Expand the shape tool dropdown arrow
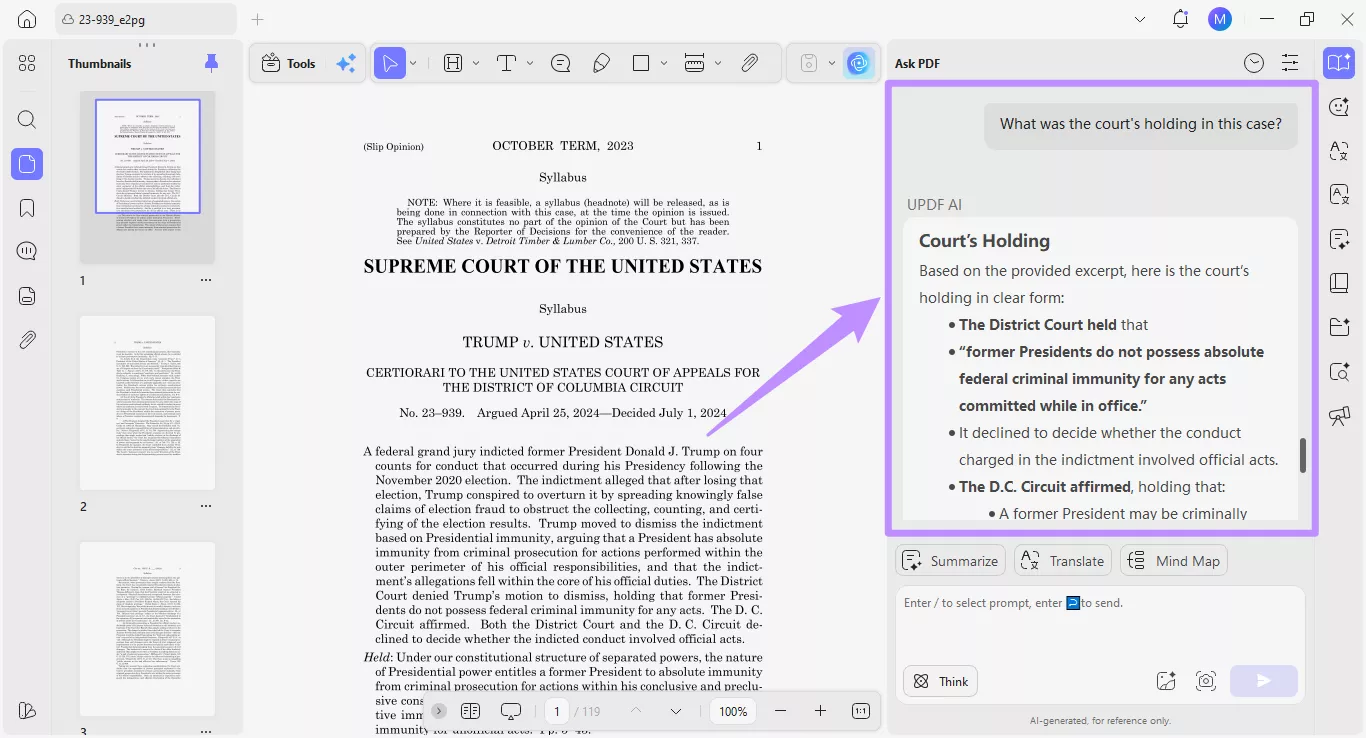 (664, 63)
